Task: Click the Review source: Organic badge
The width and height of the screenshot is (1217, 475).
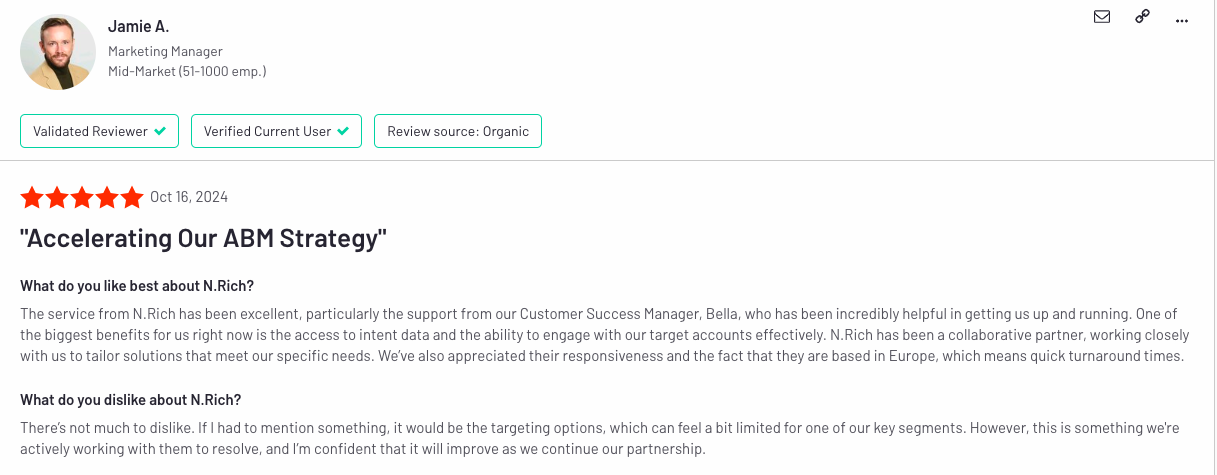Action: (458, 131)
